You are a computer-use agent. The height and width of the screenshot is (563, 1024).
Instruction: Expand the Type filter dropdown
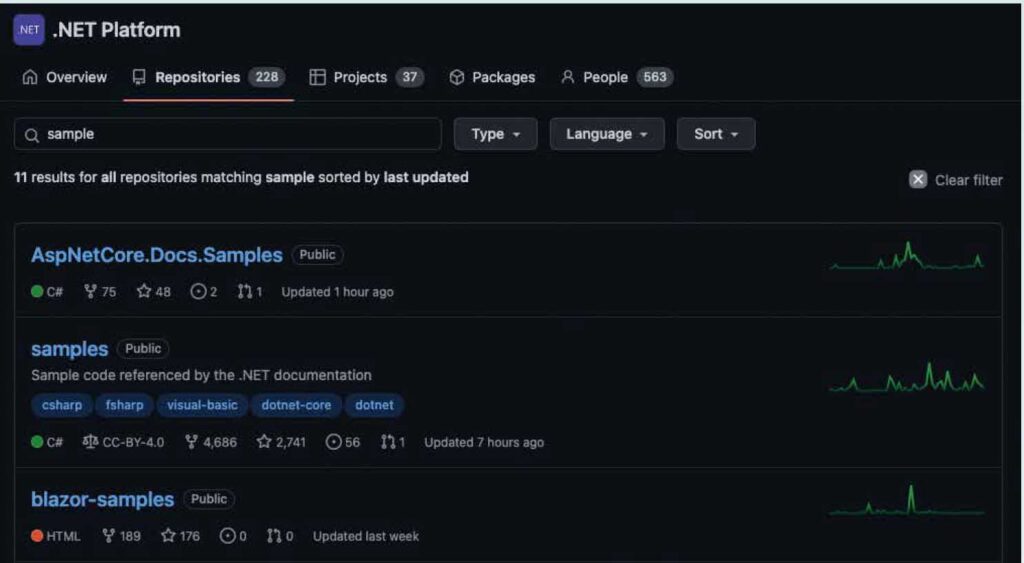click(x=495, y=134)
